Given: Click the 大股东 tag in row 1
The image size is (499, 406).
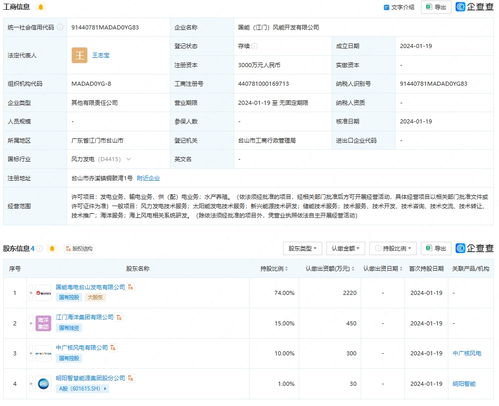Looking at the screenshot, I should 95,297.
